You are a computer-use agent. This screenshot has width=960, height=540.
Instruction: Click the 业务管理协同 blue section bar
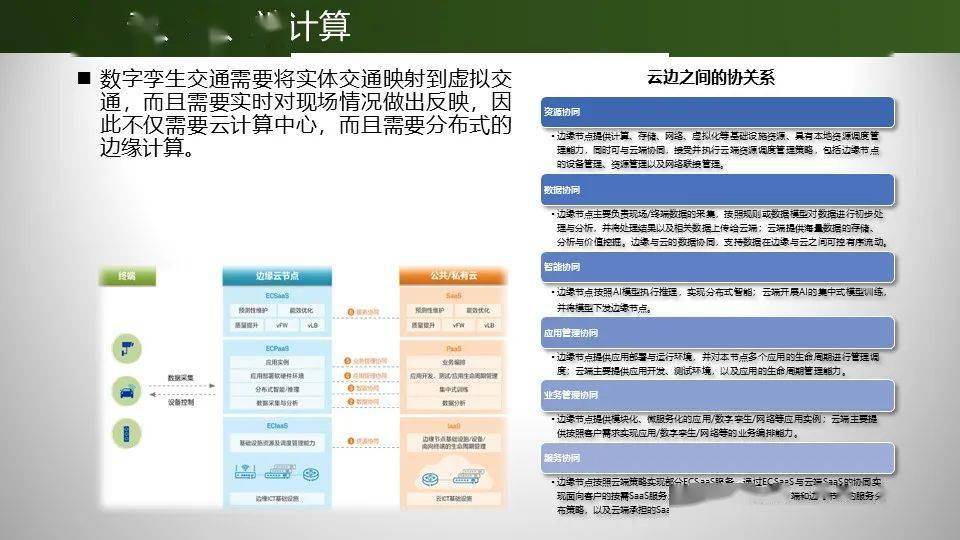click(717, 395)
